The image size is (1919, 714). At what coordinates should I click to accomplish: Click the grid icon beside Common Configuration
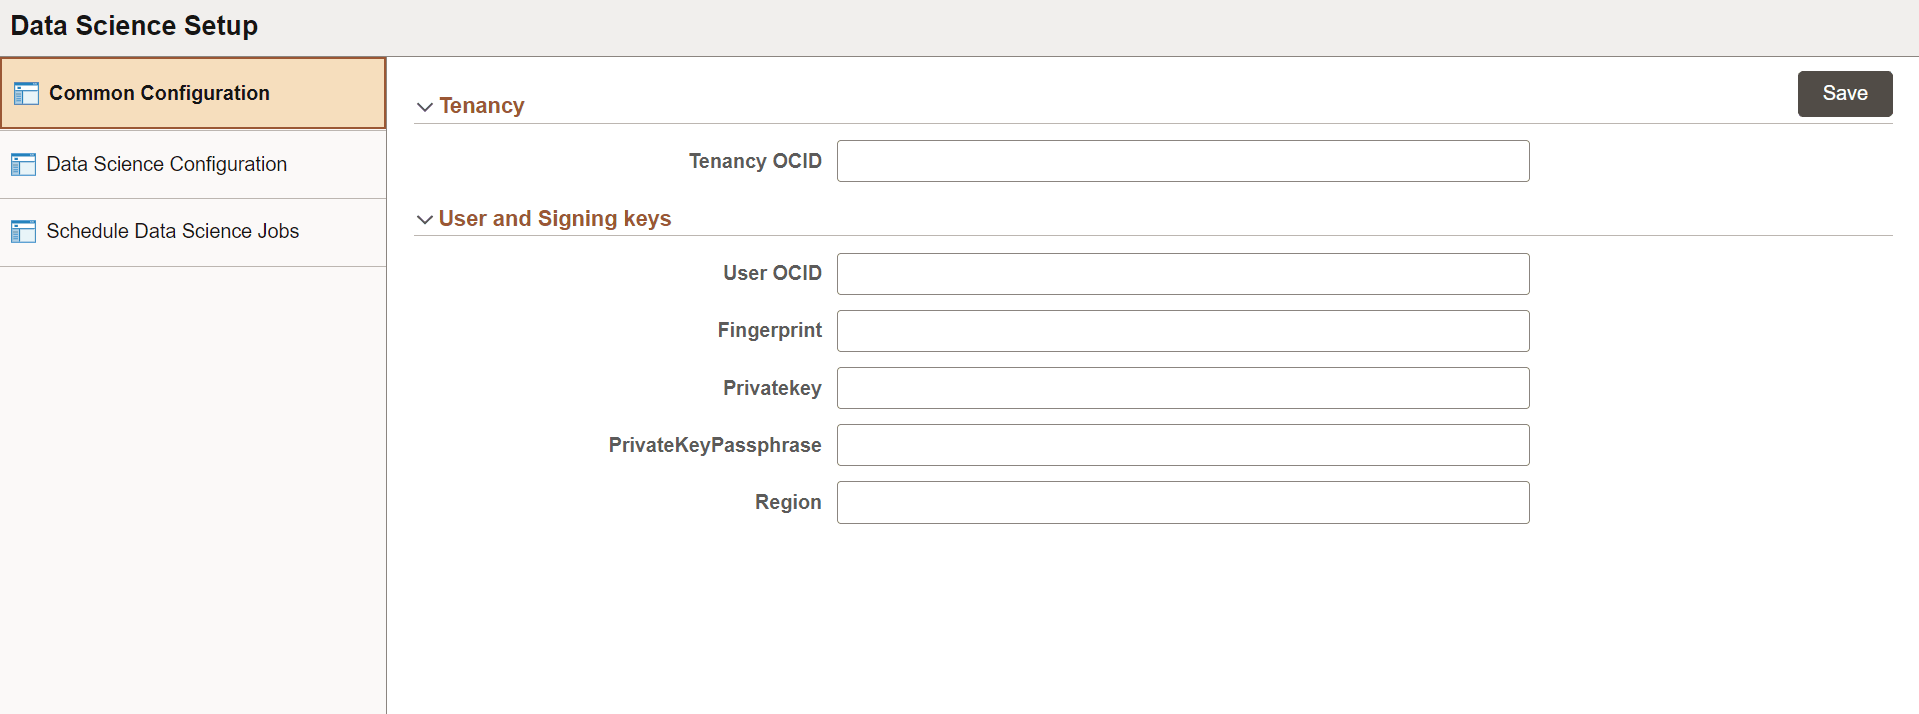click(25, 92)
